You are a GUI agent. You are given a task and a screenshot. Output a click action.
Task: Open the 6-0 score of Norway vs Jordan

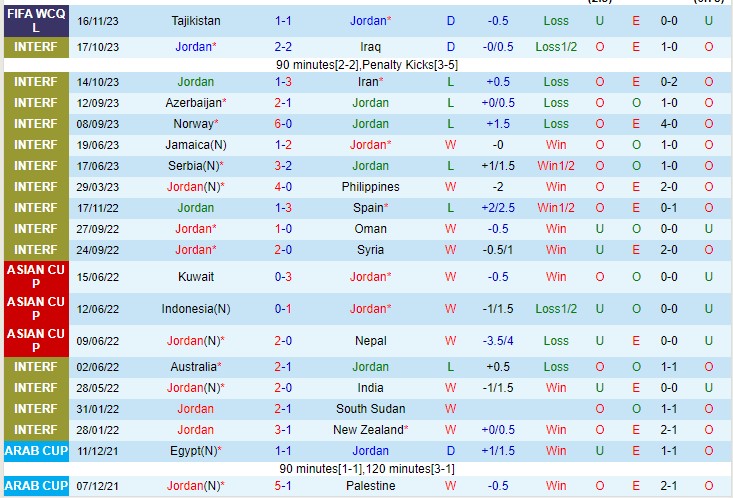pos(283,124)
